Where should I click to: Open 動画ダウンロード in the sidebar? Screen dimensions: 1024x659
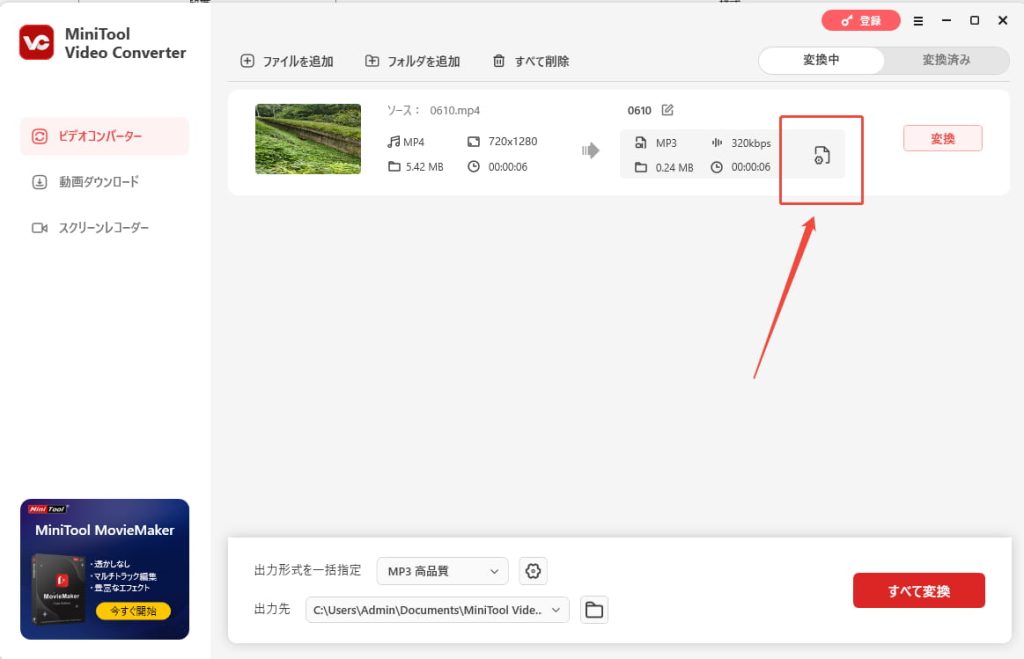97,182
